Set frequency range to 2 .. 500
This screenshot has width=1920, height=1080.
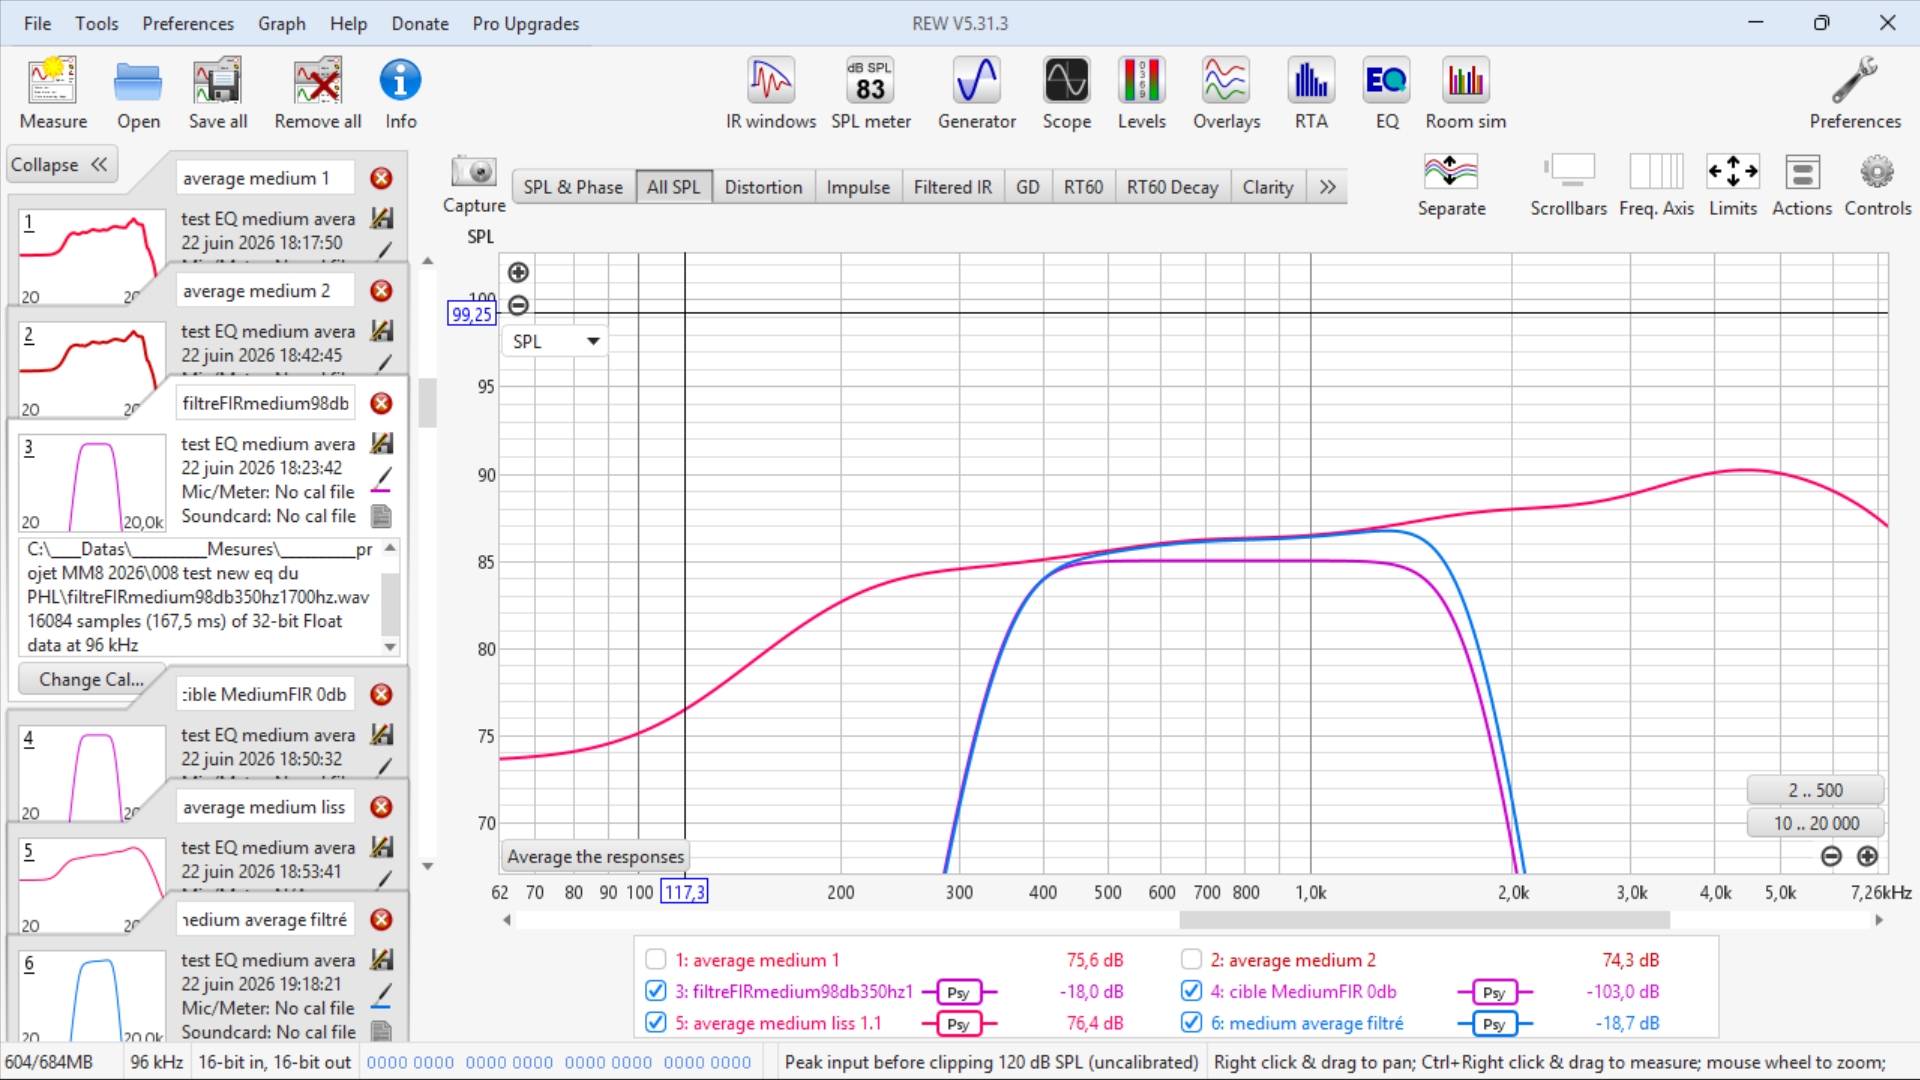(x=1815, y=790)
